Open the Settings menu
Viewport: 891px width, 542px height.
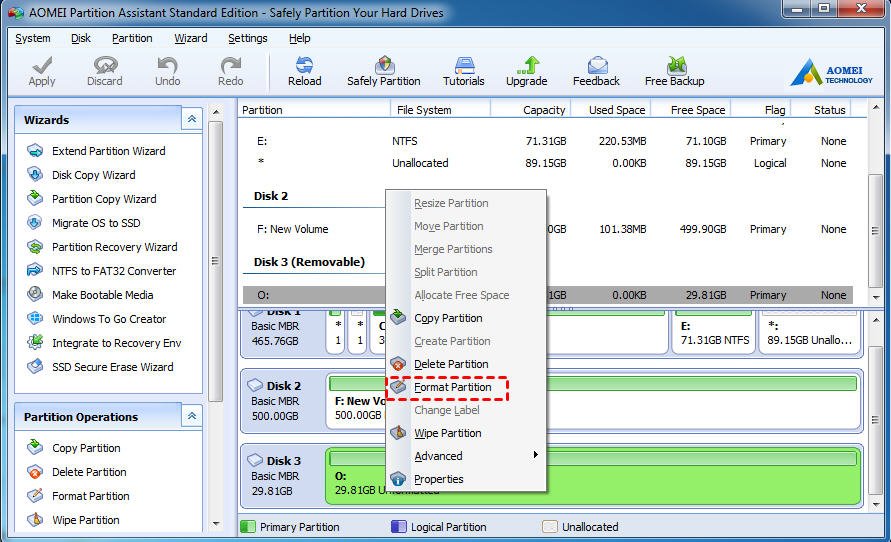click(248, 38)
